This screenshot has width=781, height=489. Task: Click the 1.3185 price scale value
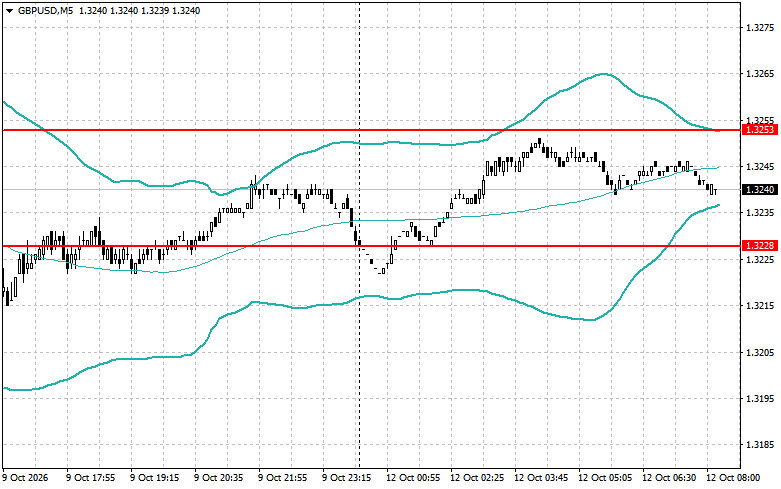[761, 445]
